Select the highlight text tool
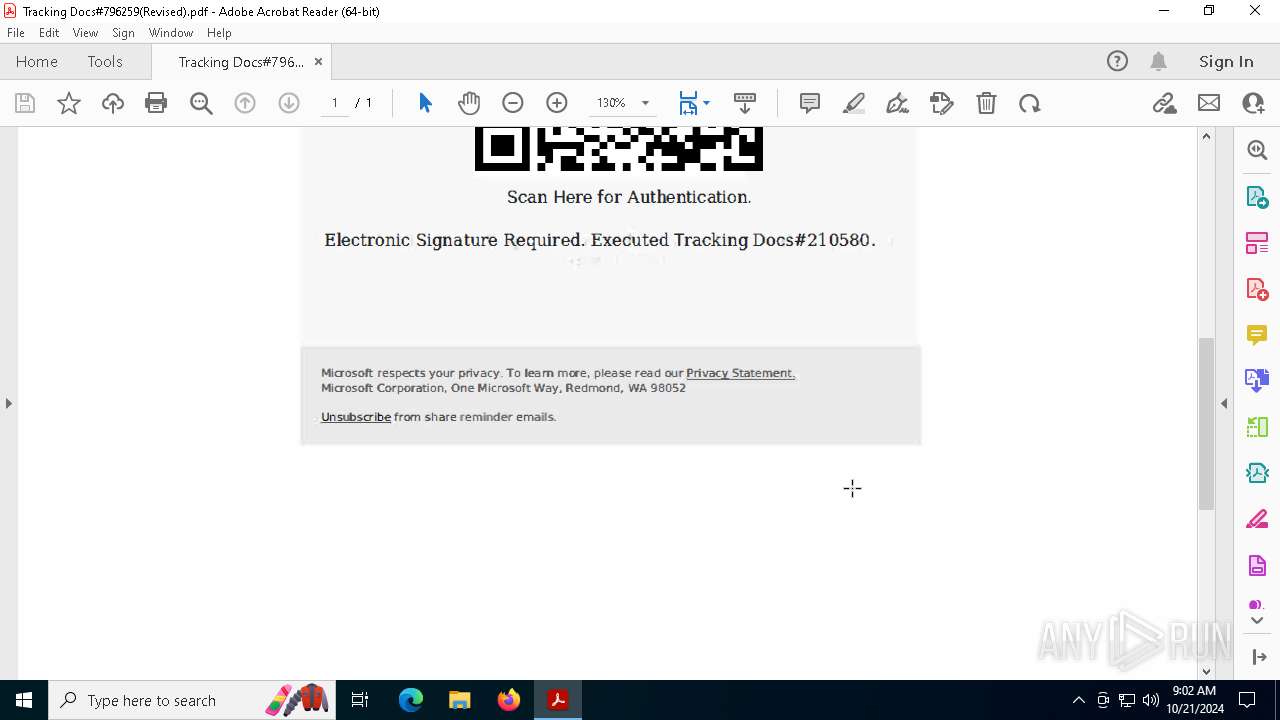 pos(854,103)
